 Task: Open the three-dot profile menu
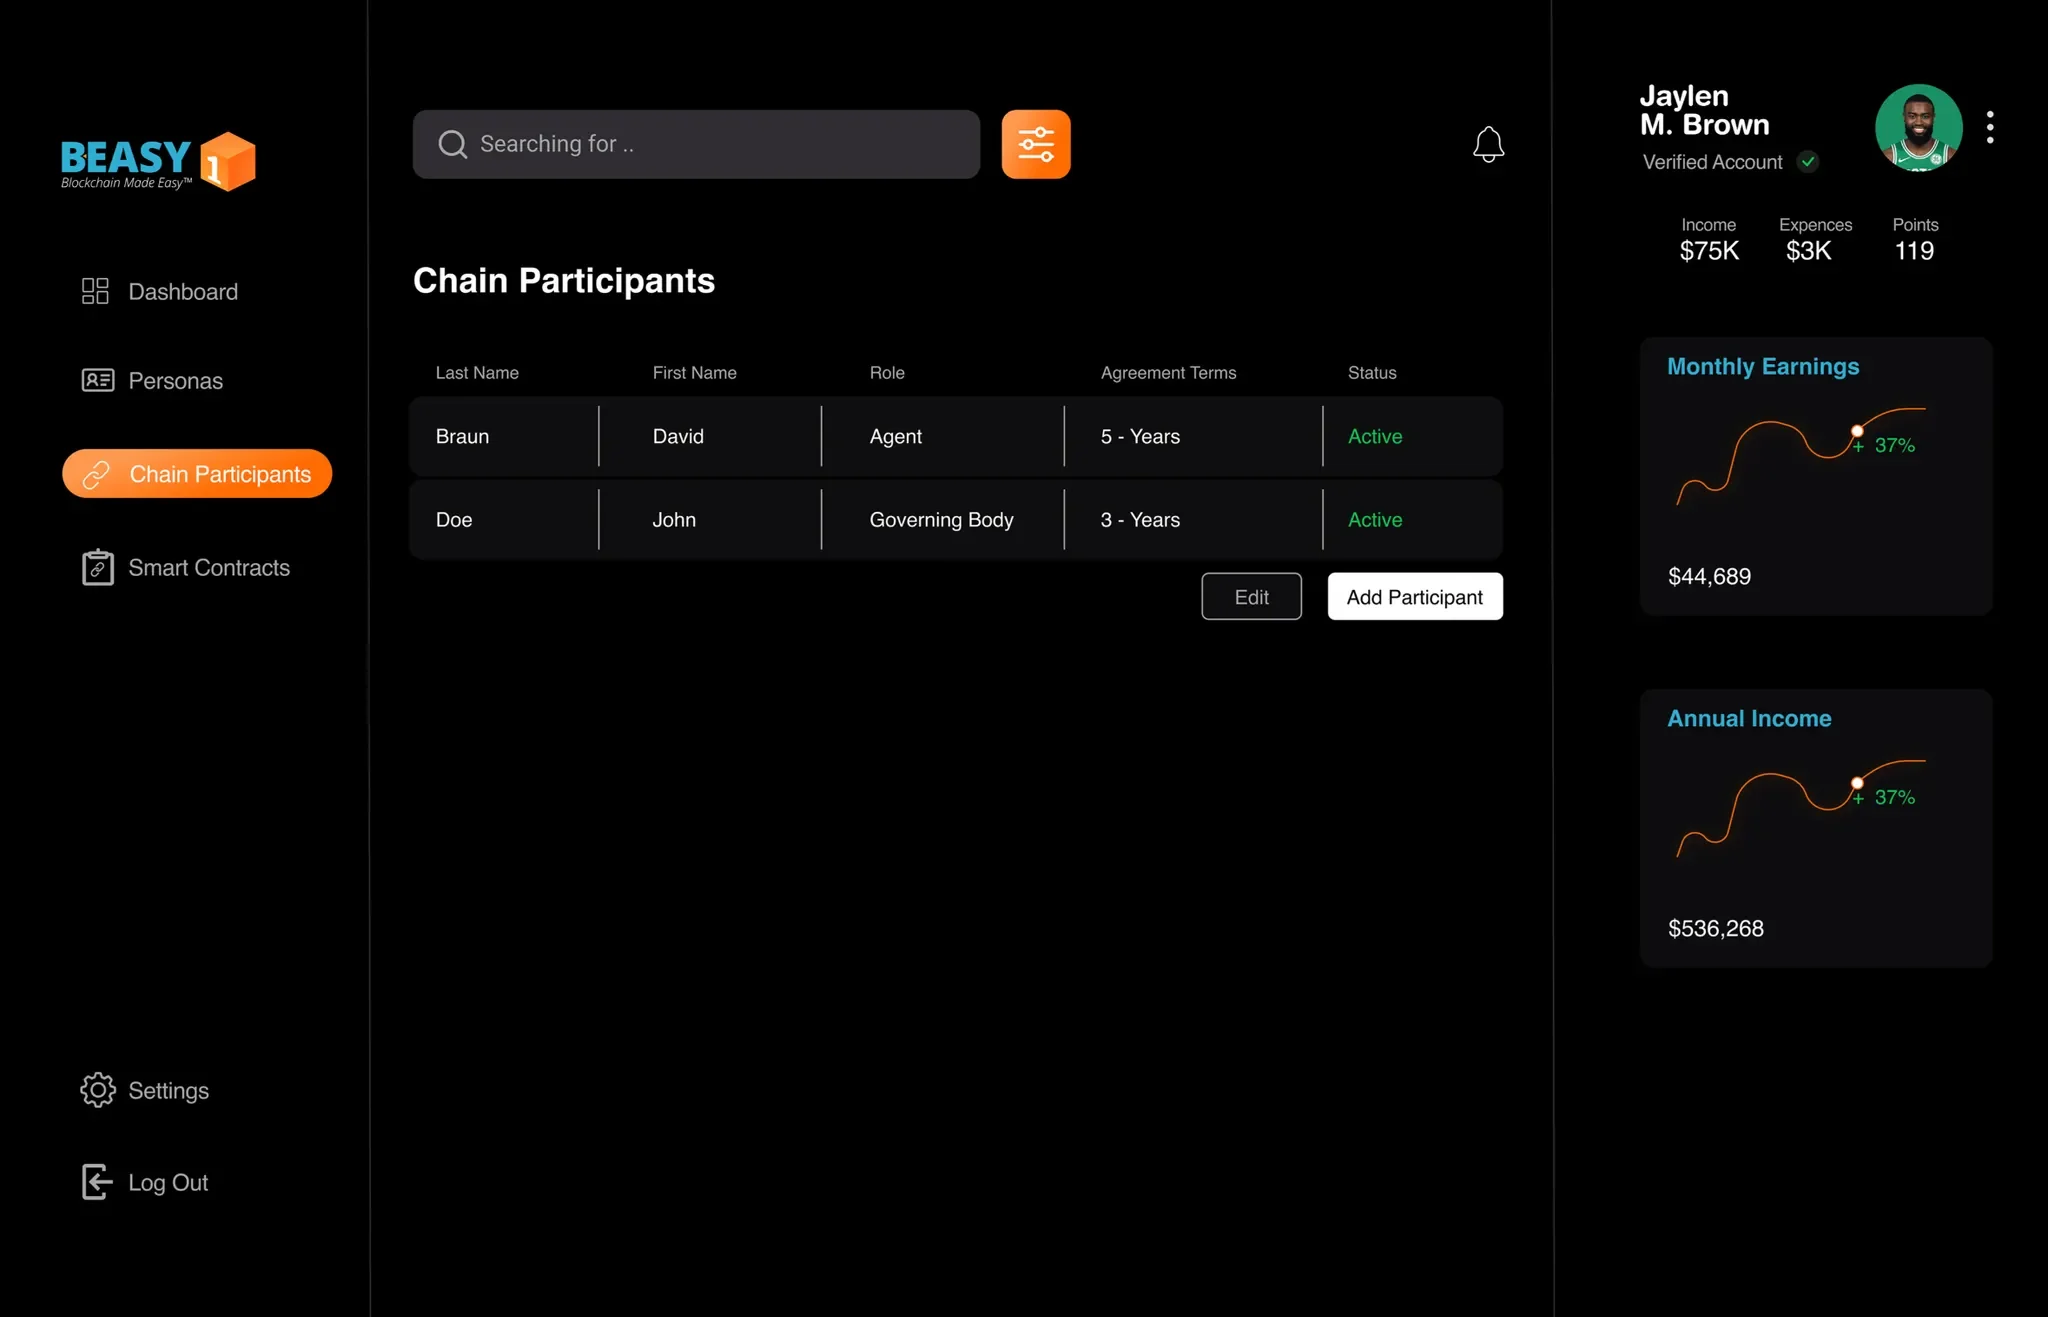(1990, 127)
